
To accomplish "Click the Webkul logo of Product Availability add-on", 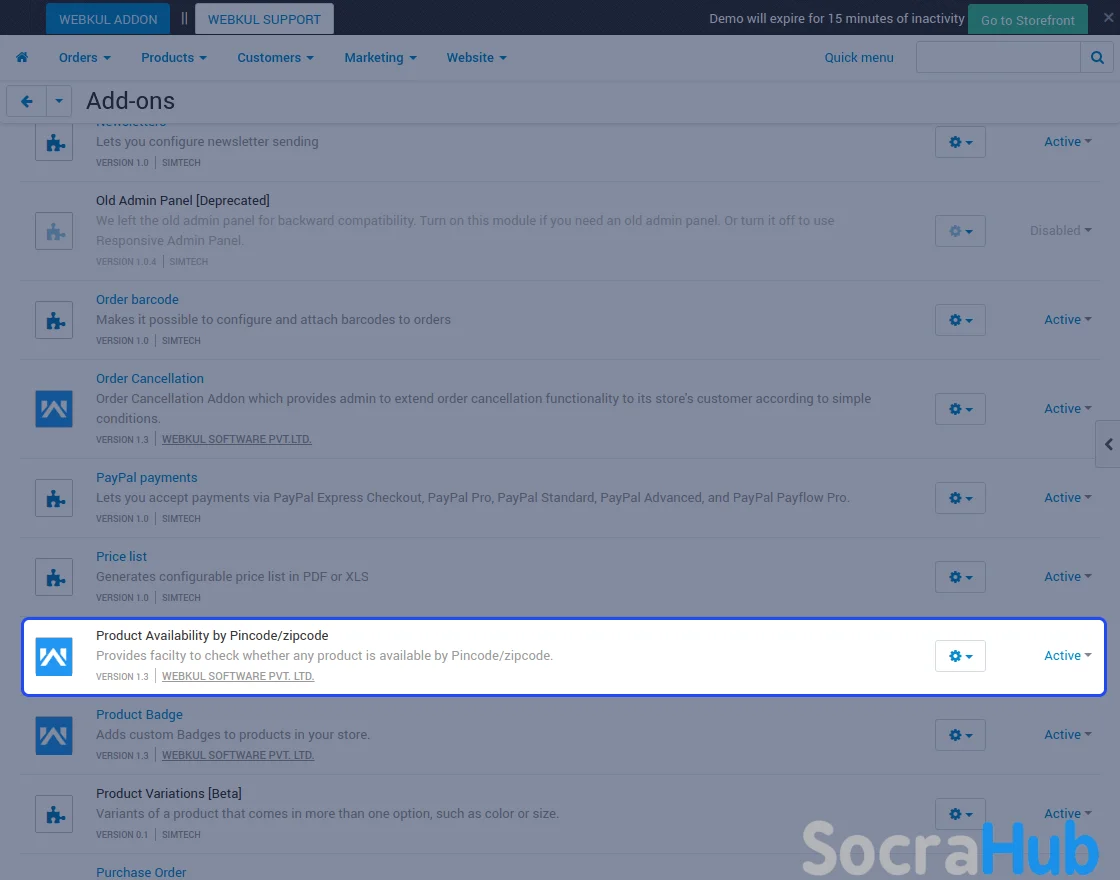I will pos(54,656).
